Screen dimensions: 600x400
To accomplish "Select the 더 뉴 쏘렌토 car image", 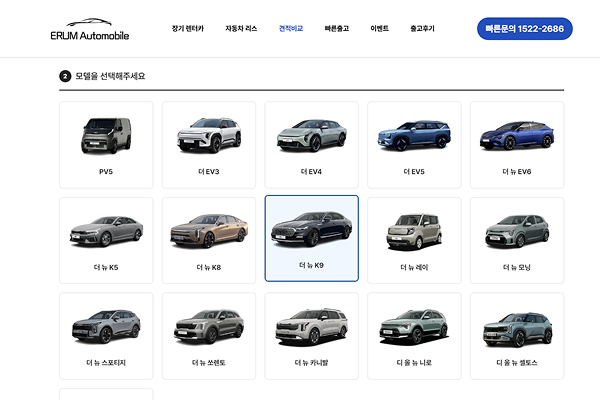I will [x=209, y=327].
